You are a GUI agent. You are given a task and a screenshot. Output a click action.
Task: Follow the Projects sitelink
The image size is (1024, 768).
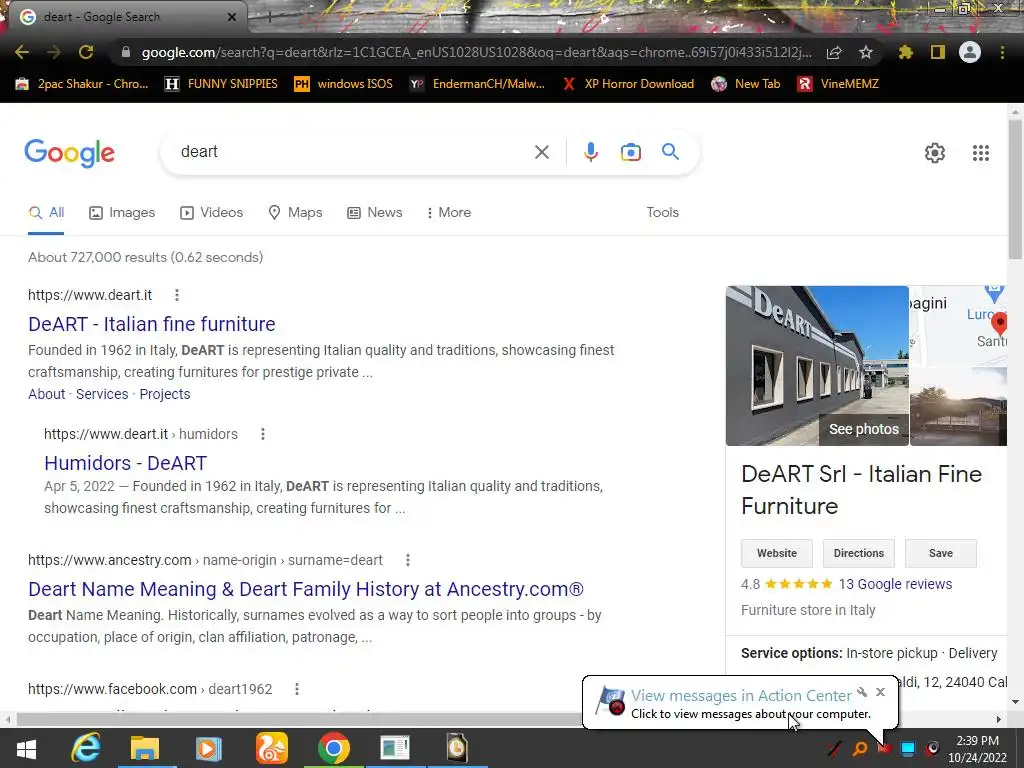click(165, 394)
